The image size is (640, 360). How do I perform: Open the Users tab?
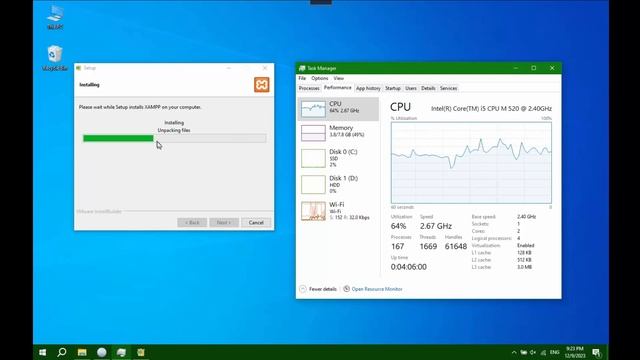point(411,88)
